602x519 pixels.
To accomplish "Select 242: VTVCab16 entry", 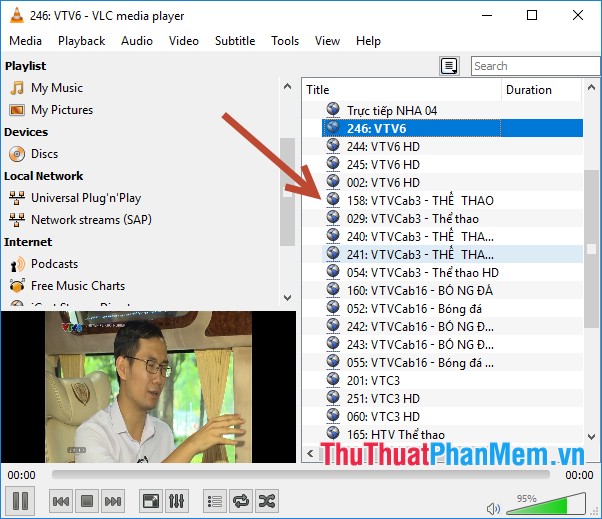I will coord(420,327).
